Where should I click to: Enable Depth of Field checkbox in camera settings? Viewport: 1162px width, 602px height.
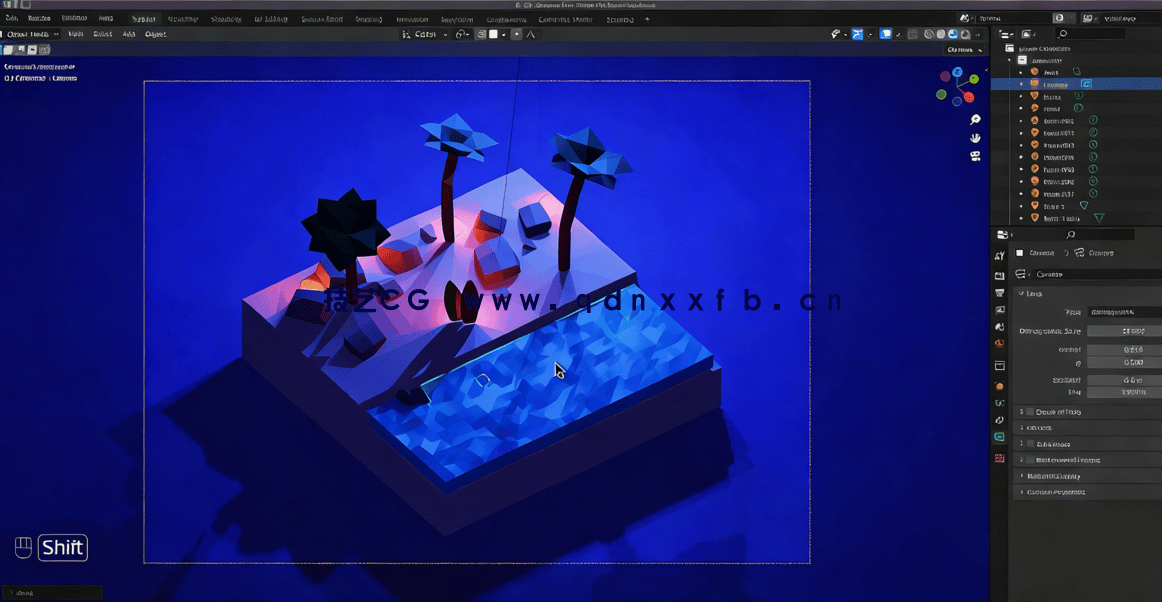[x=1028, y=411]
